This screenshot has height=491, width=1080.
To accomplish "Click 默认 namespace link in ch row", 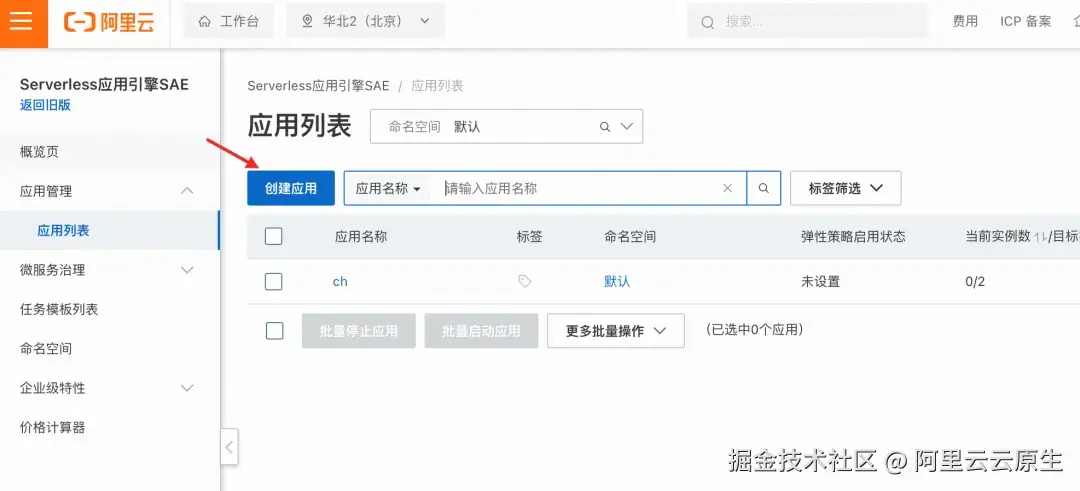I will 617,281.
